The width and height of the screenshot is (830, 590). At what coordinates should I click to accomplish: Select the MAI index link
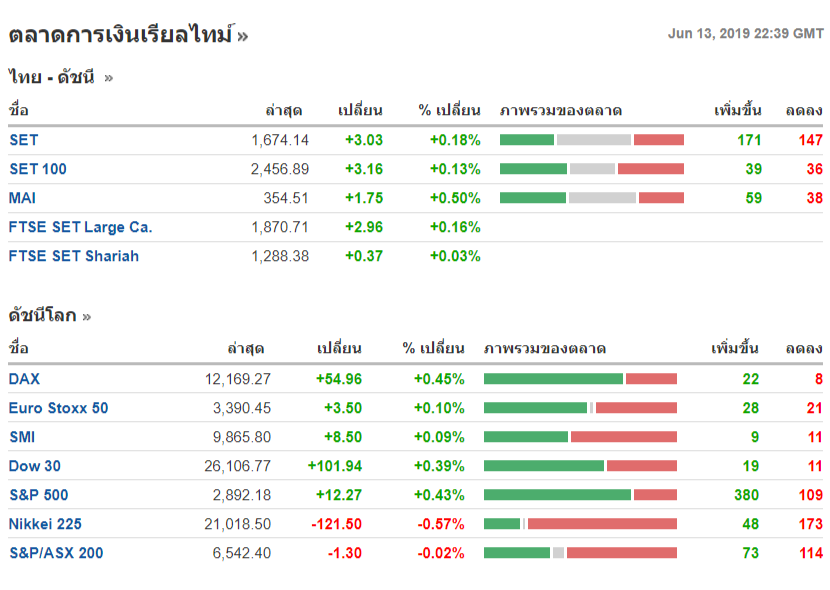point(23,198)
